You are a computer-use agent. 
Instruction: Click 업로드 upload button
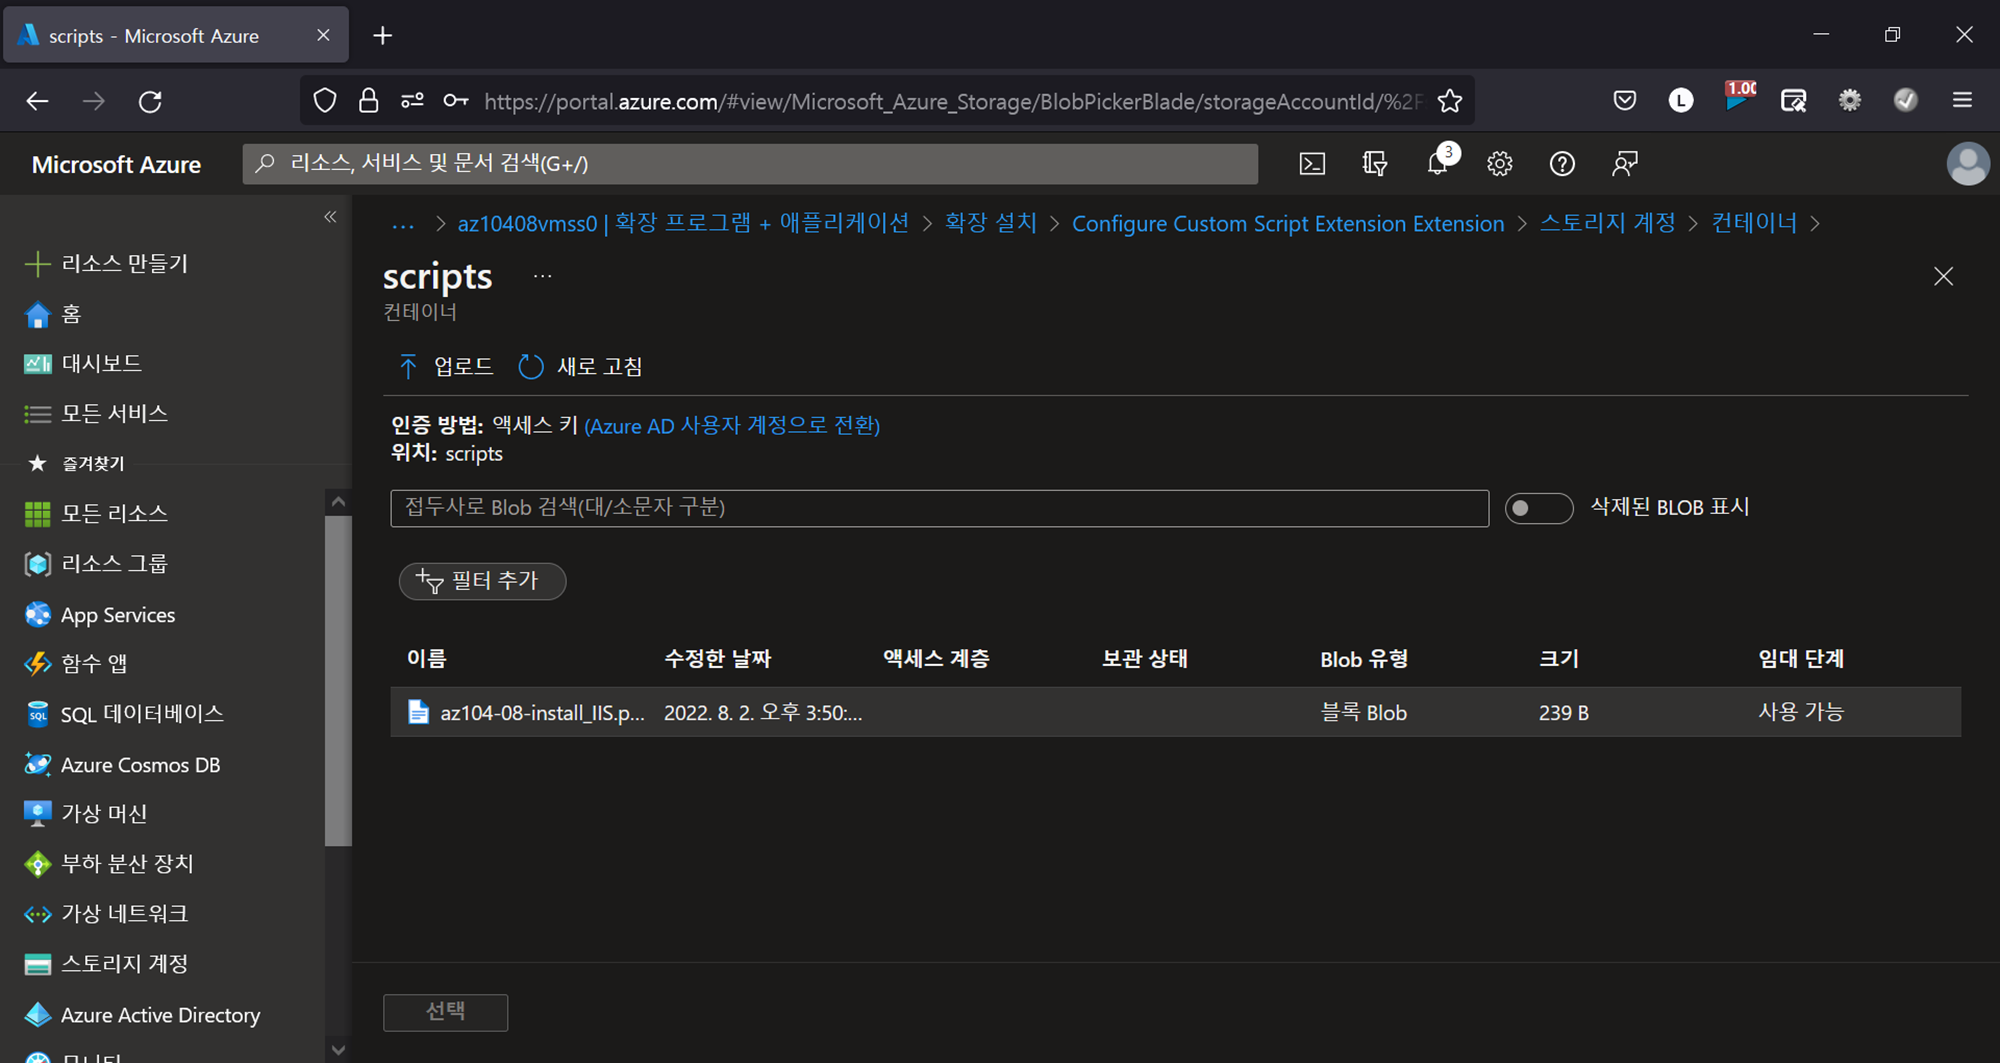tap(446, 366)
